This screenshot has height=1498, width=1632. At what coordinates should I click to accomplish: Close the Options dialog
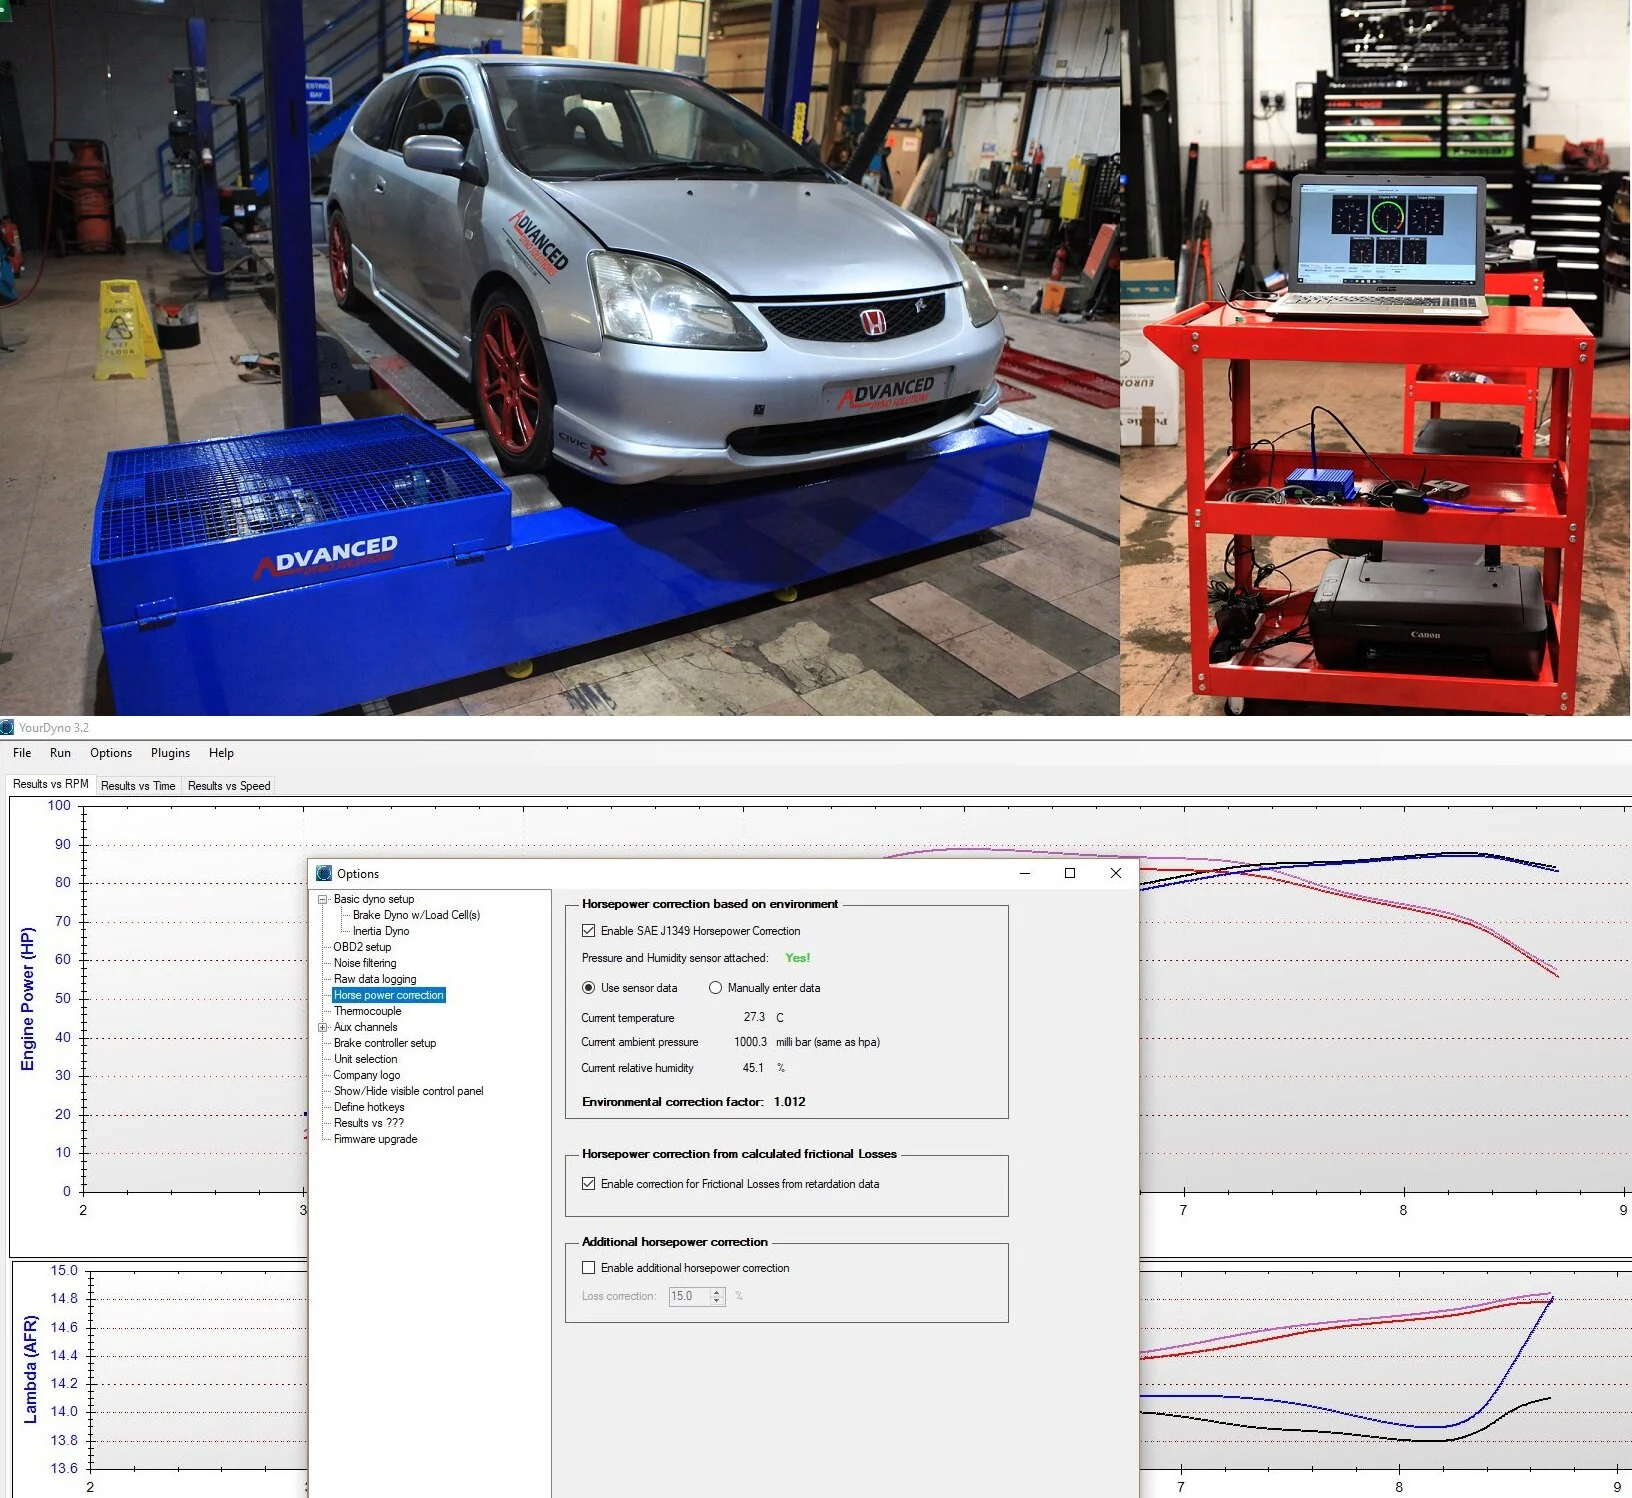[x=1116, y=873]
